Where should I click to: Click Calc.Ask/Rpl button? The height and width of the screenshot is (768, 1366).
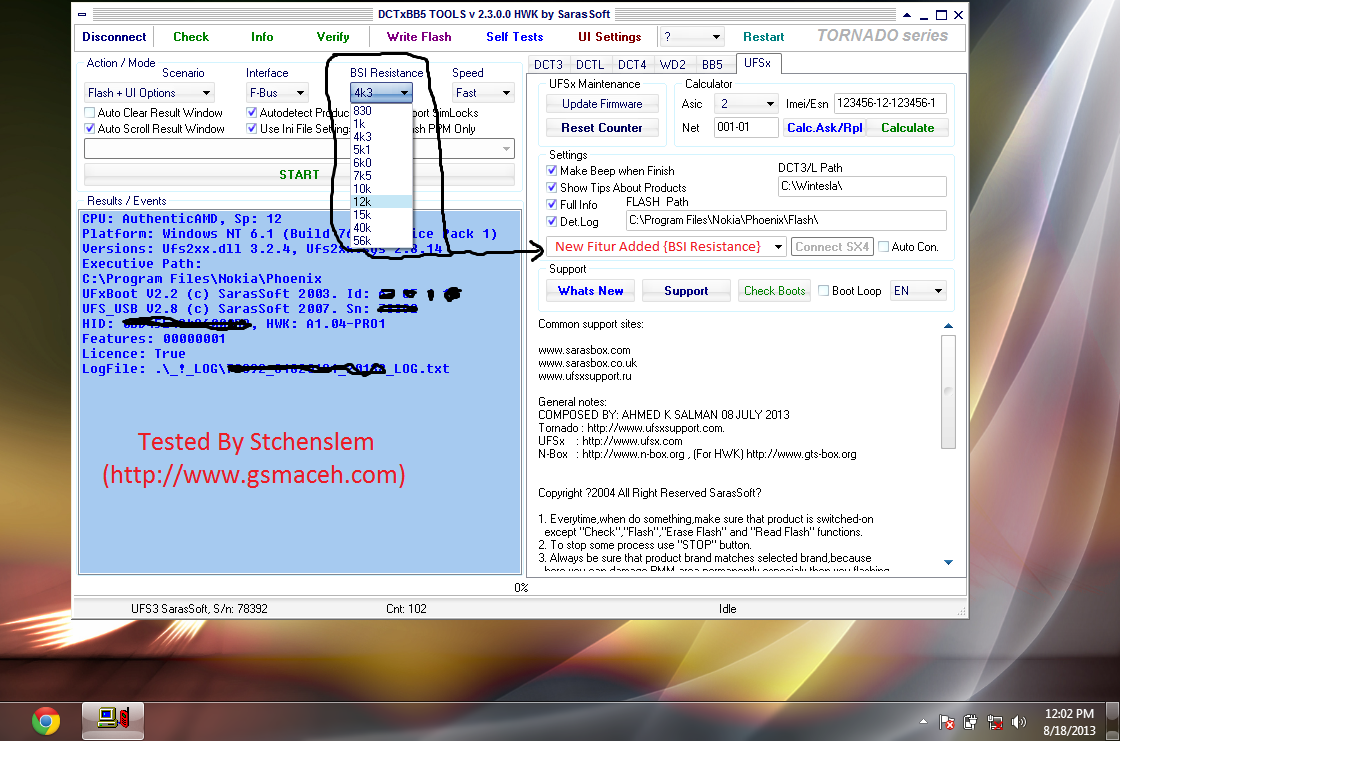pos(824,128)
